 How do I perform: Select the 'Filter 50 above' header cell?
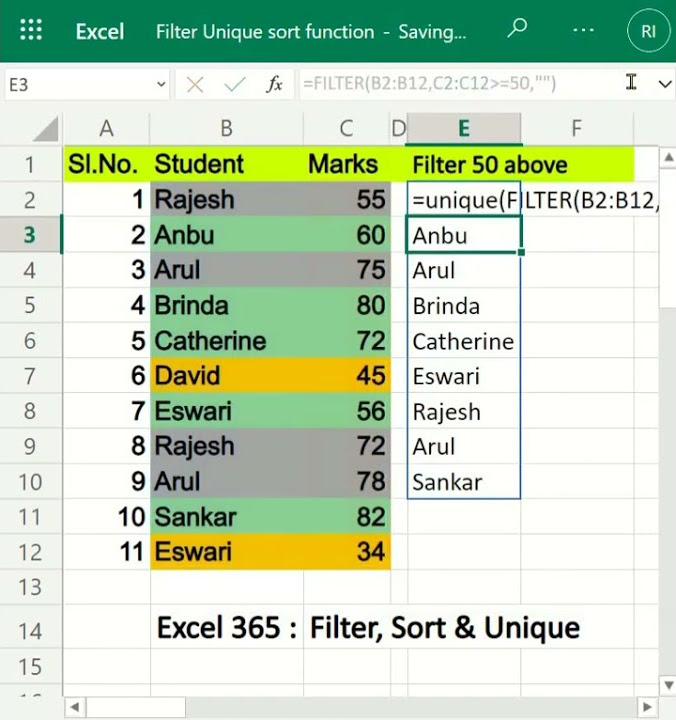pos(490,165)
